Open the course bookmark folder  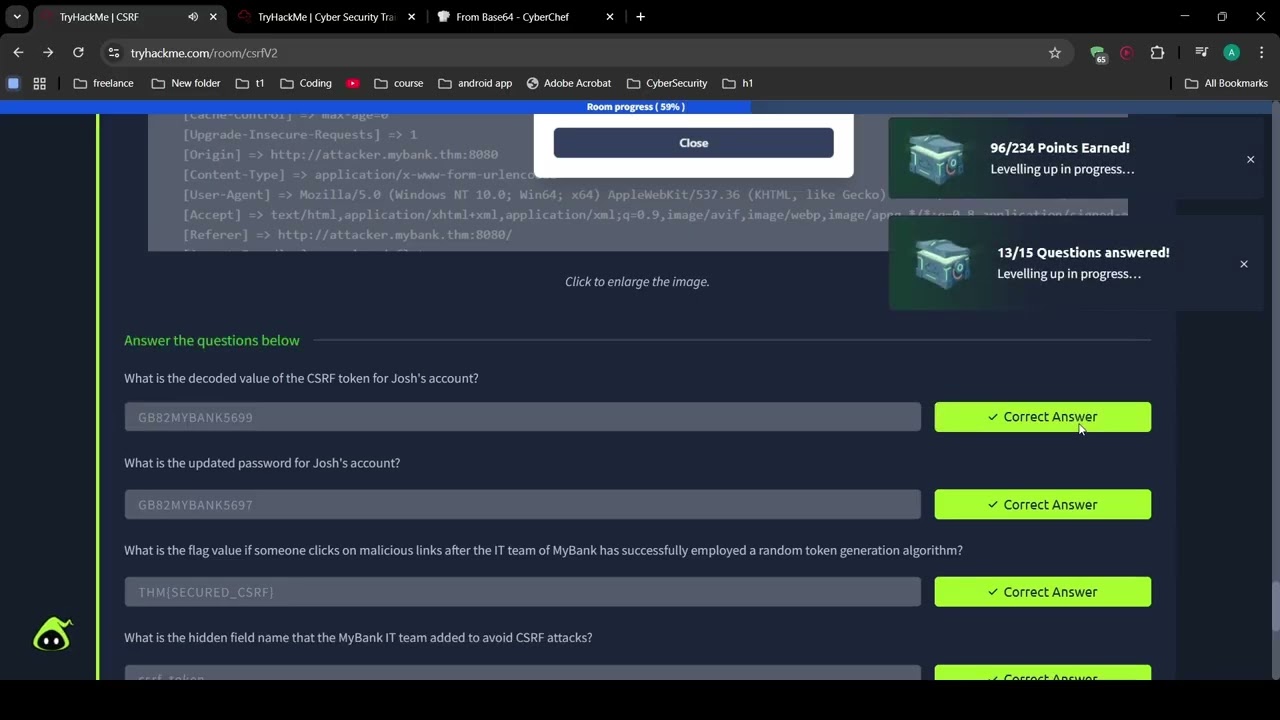(x=398, y=83)
